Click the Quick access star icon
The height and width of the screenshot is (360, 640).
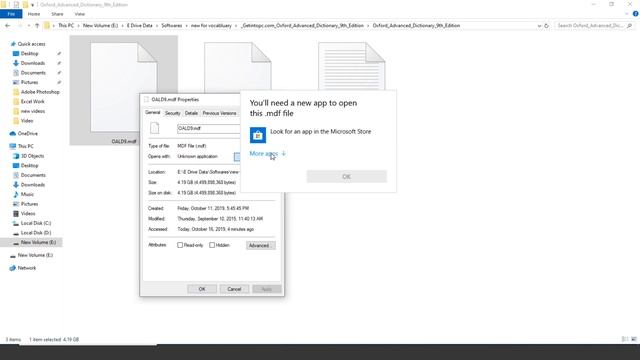pyautogui.click(x=13, y=44)
